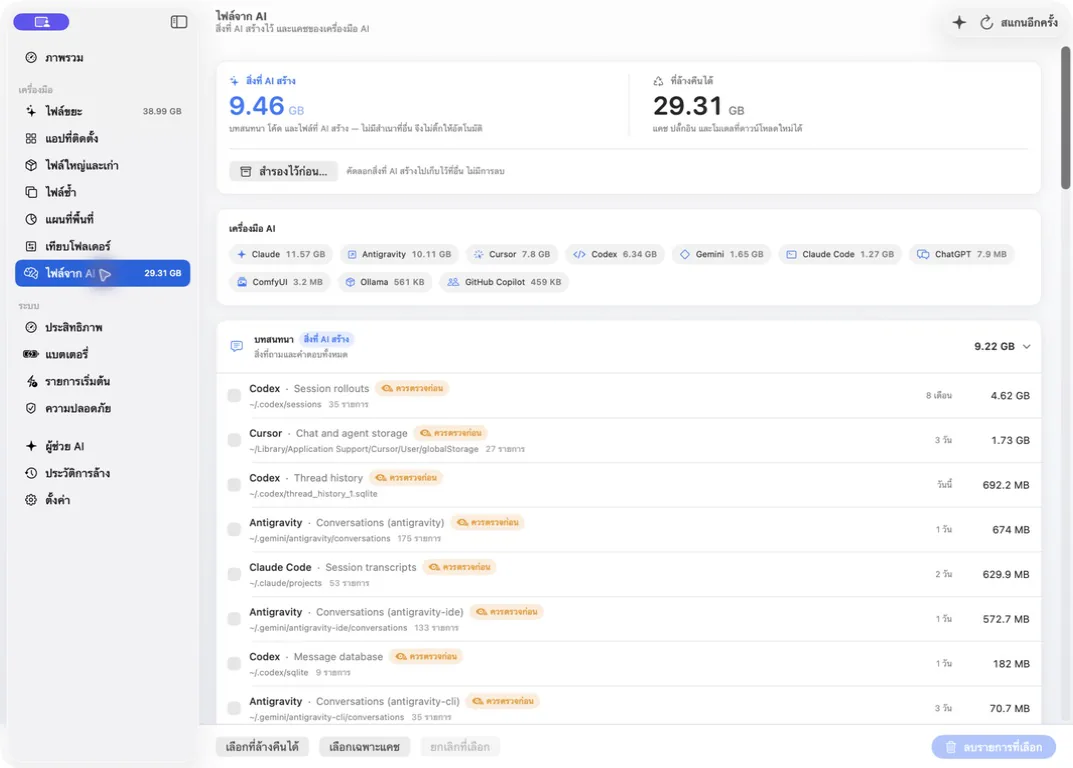Click the แบตเตอรี่ battery icon

(31, 354)
